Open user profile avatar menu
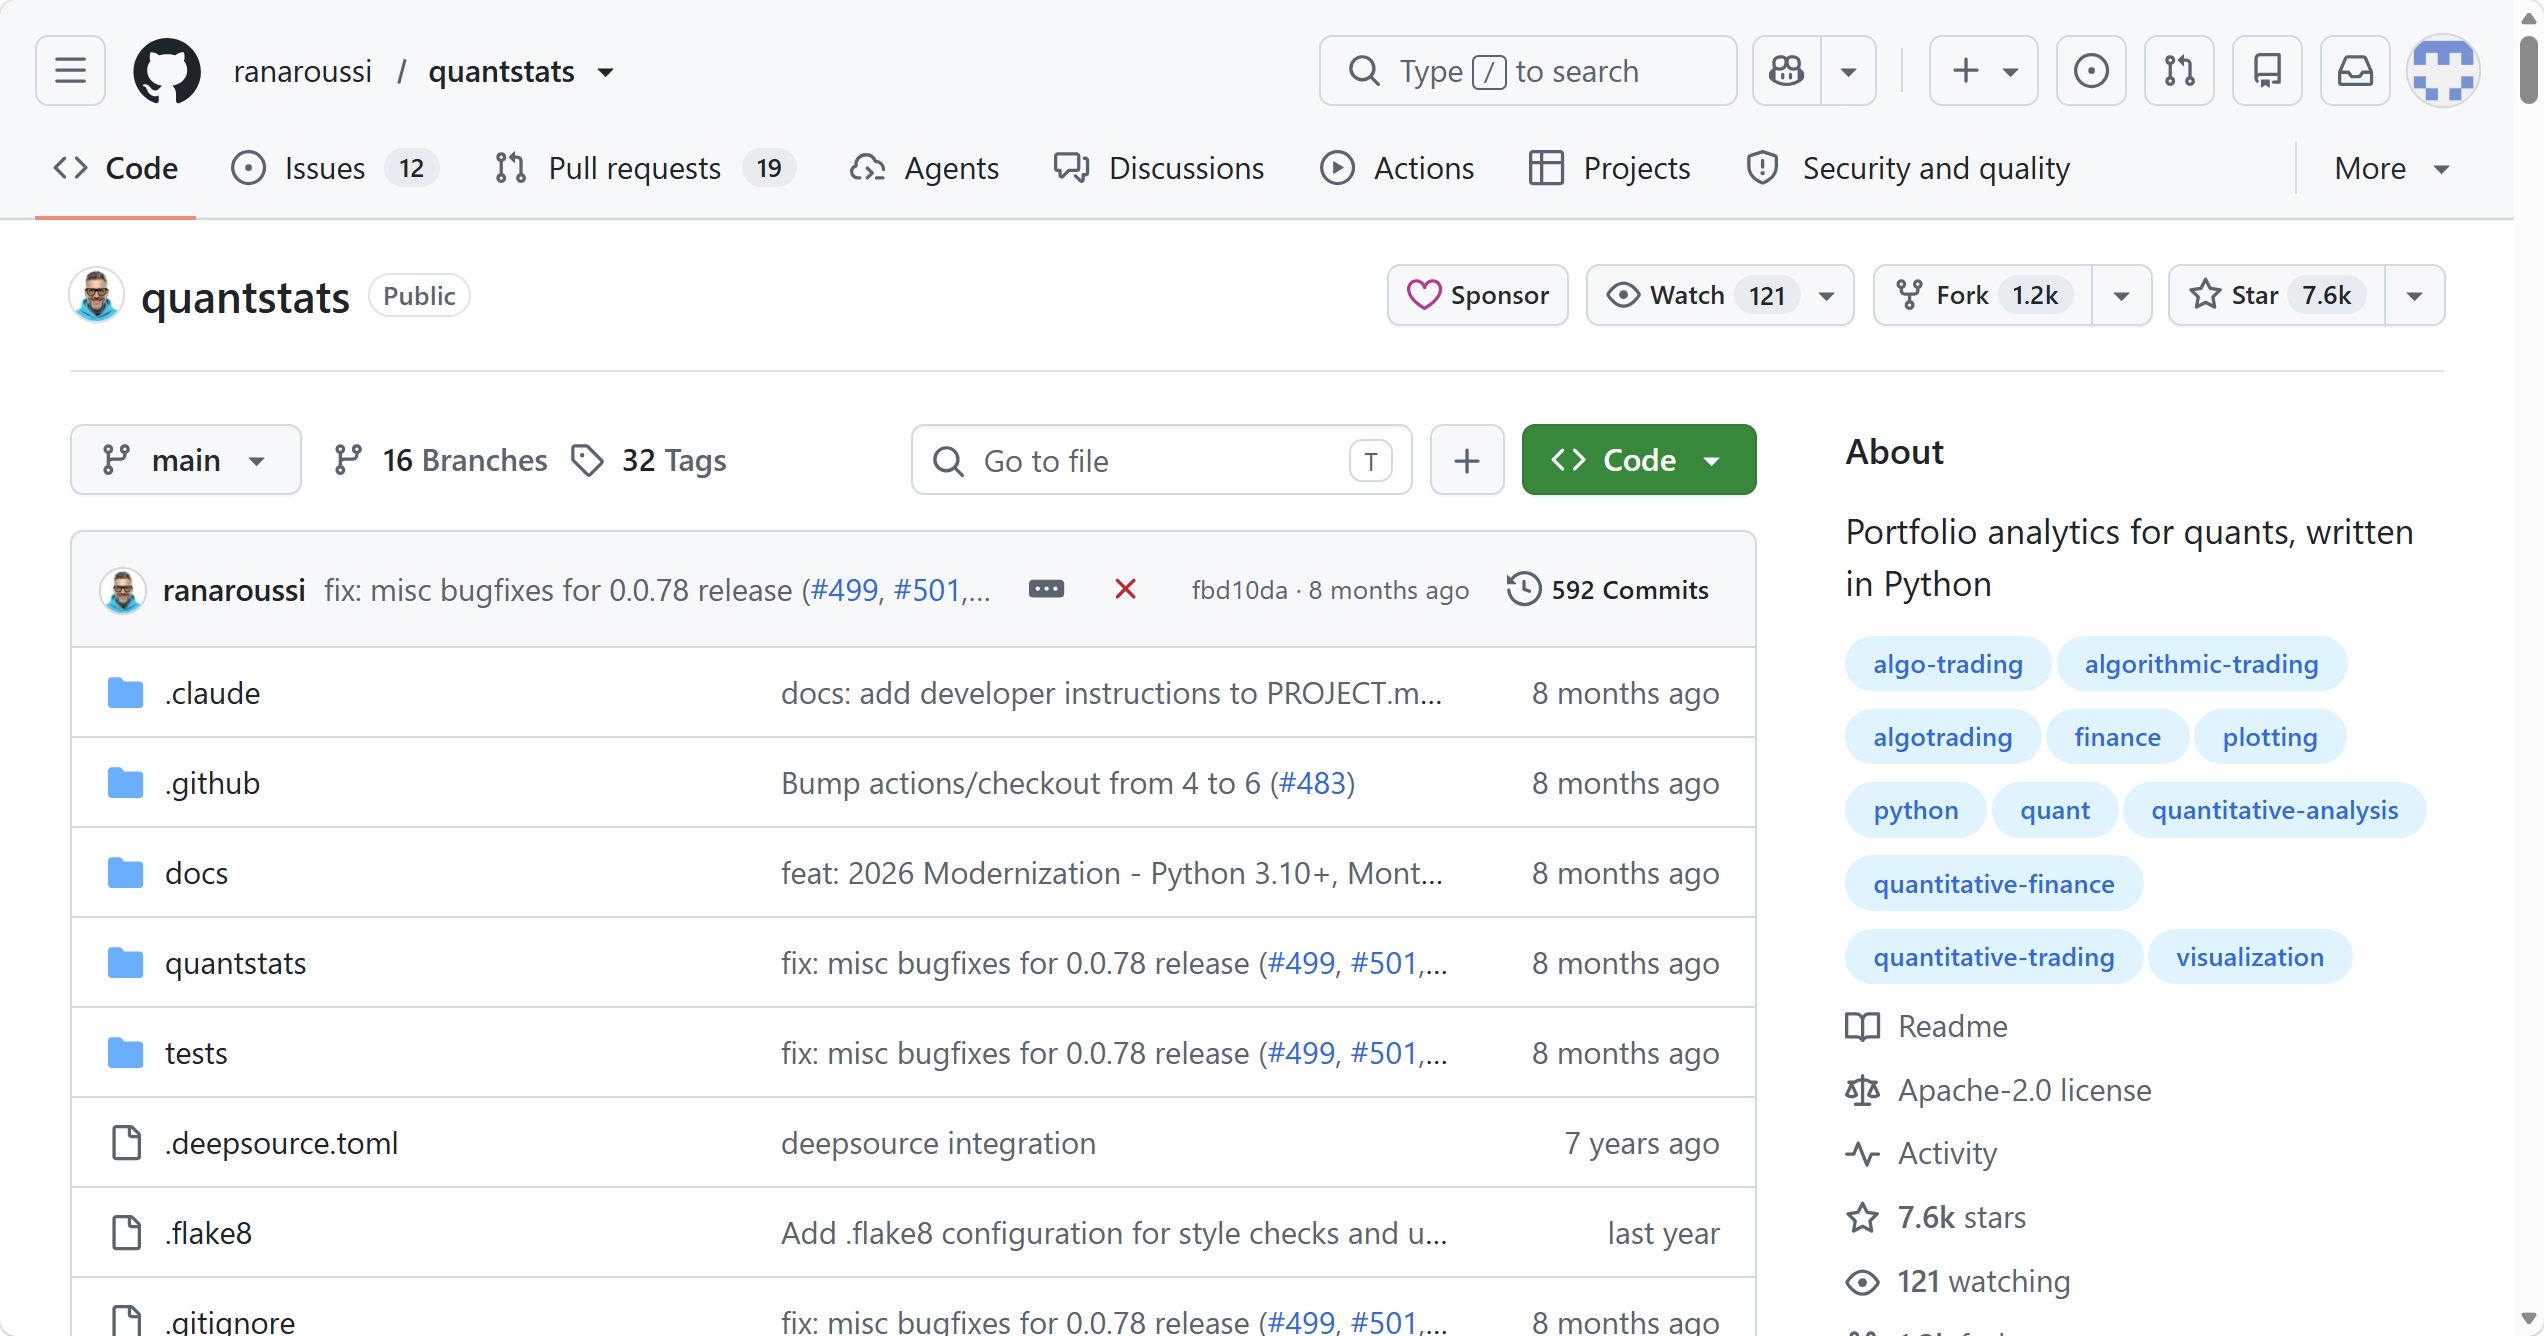Image resolution: width=2544 pixels, height=1336 pixels. point(2443,71)
